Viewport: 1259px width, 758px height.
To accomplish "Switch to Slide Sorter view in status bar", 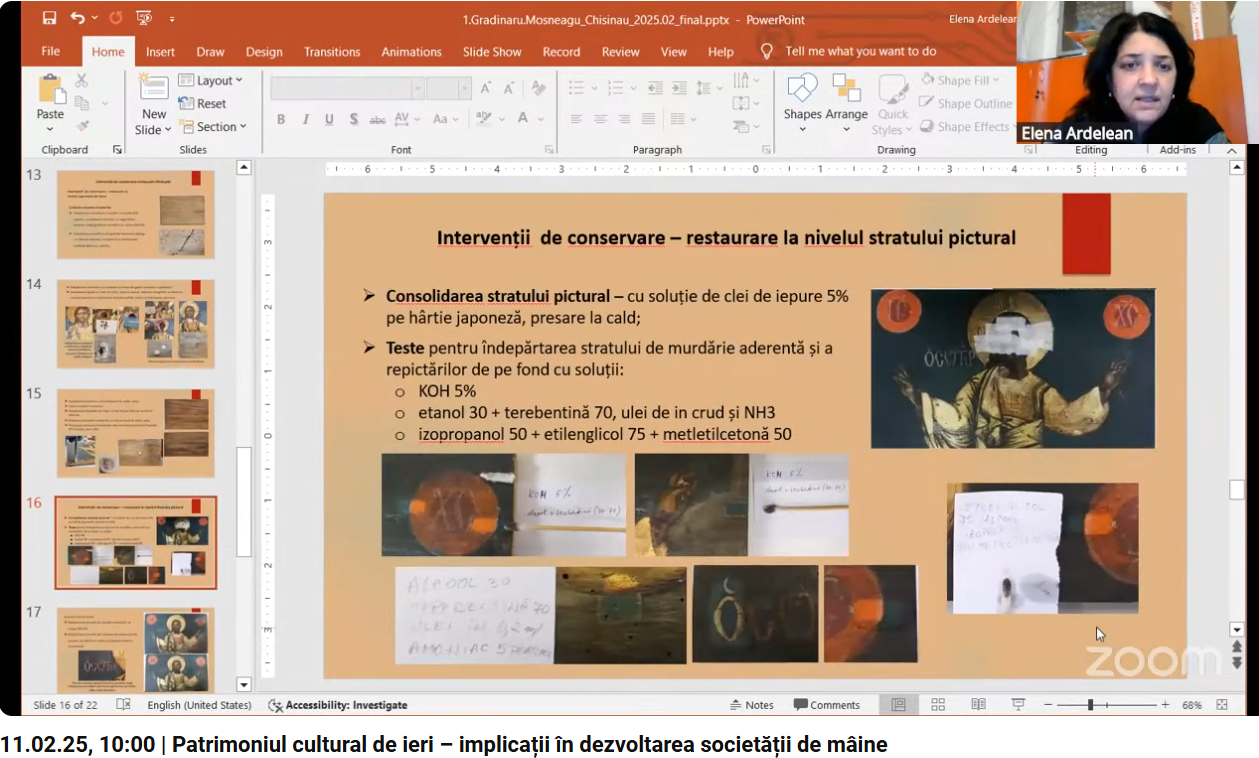I will pos(938,704).
